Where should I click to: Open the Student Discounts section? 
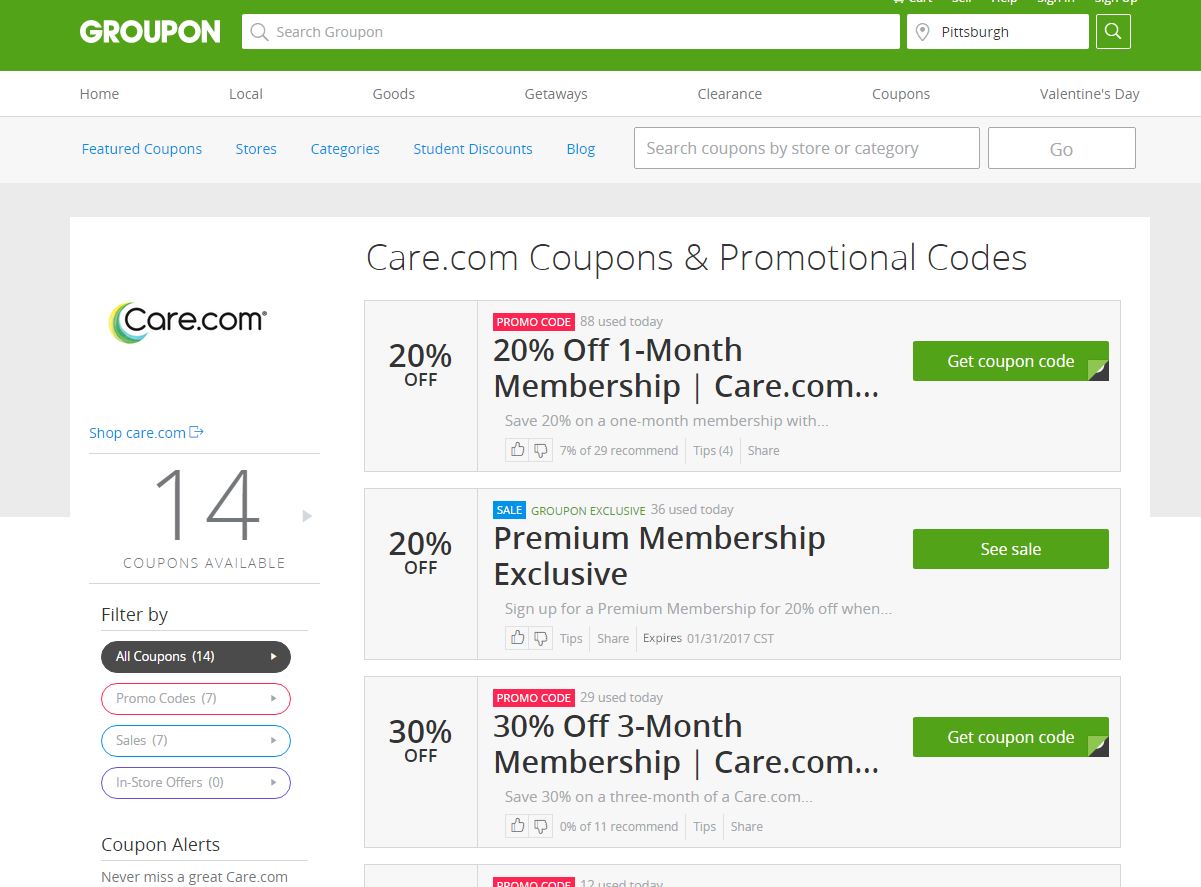(472, 148)
